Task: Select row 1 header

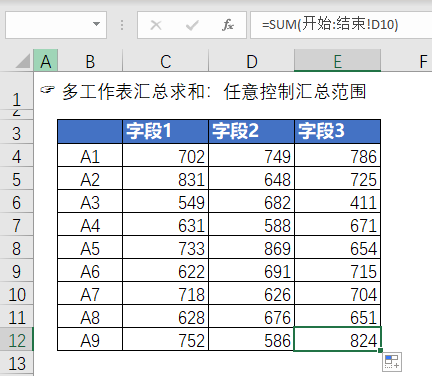Action: [17, 91]
